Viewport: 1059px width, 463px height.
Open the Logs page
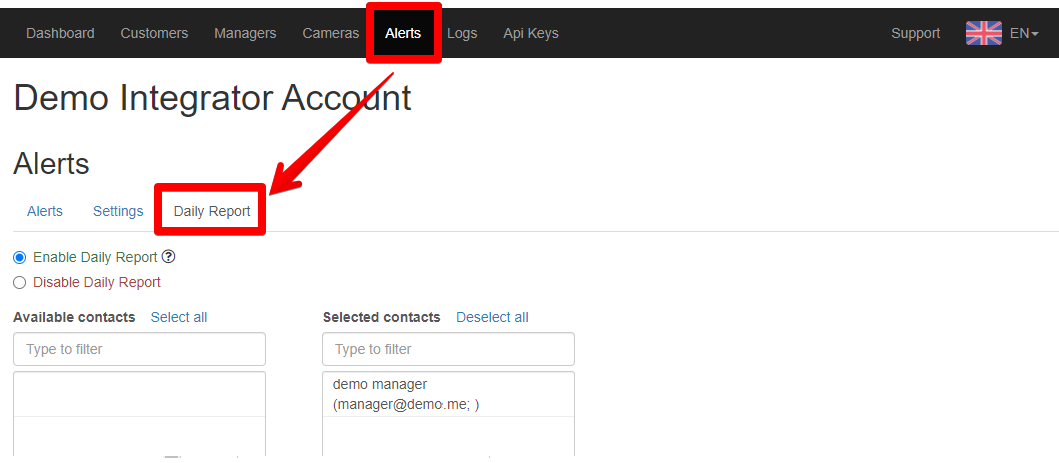462,33
